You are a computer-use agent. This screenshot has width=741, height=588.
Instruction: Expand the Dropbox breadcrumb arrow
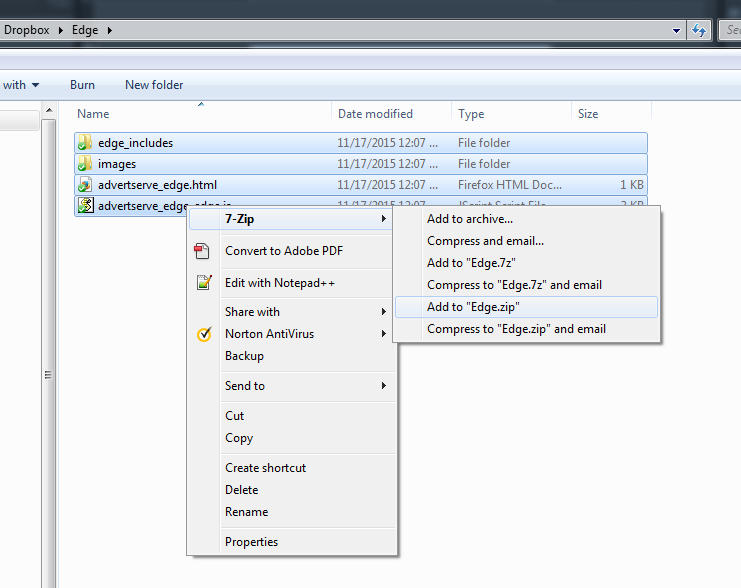click(60, 30)
